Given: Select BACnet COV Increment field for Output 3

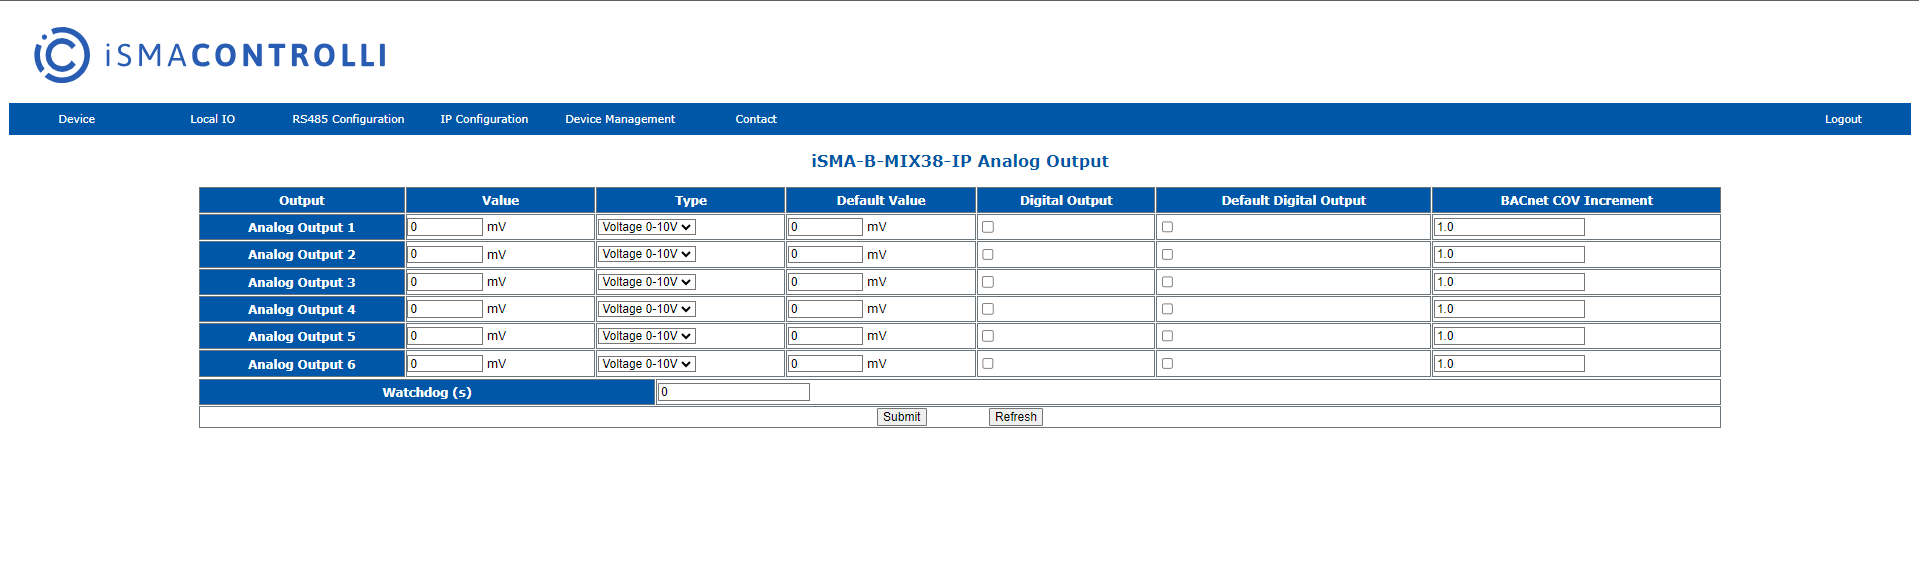Looking at the screenshot, I should 1508,282.
